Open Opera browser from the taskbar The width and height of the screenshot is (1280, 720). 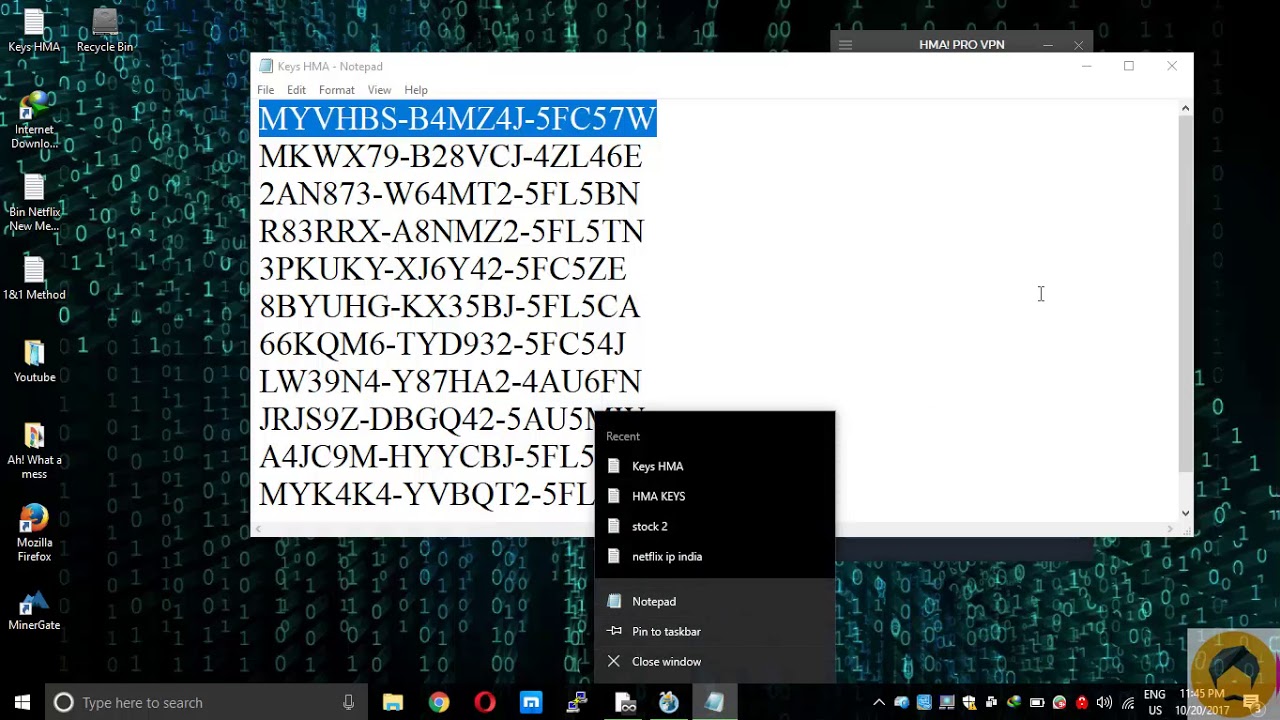(x=485, y=702)
